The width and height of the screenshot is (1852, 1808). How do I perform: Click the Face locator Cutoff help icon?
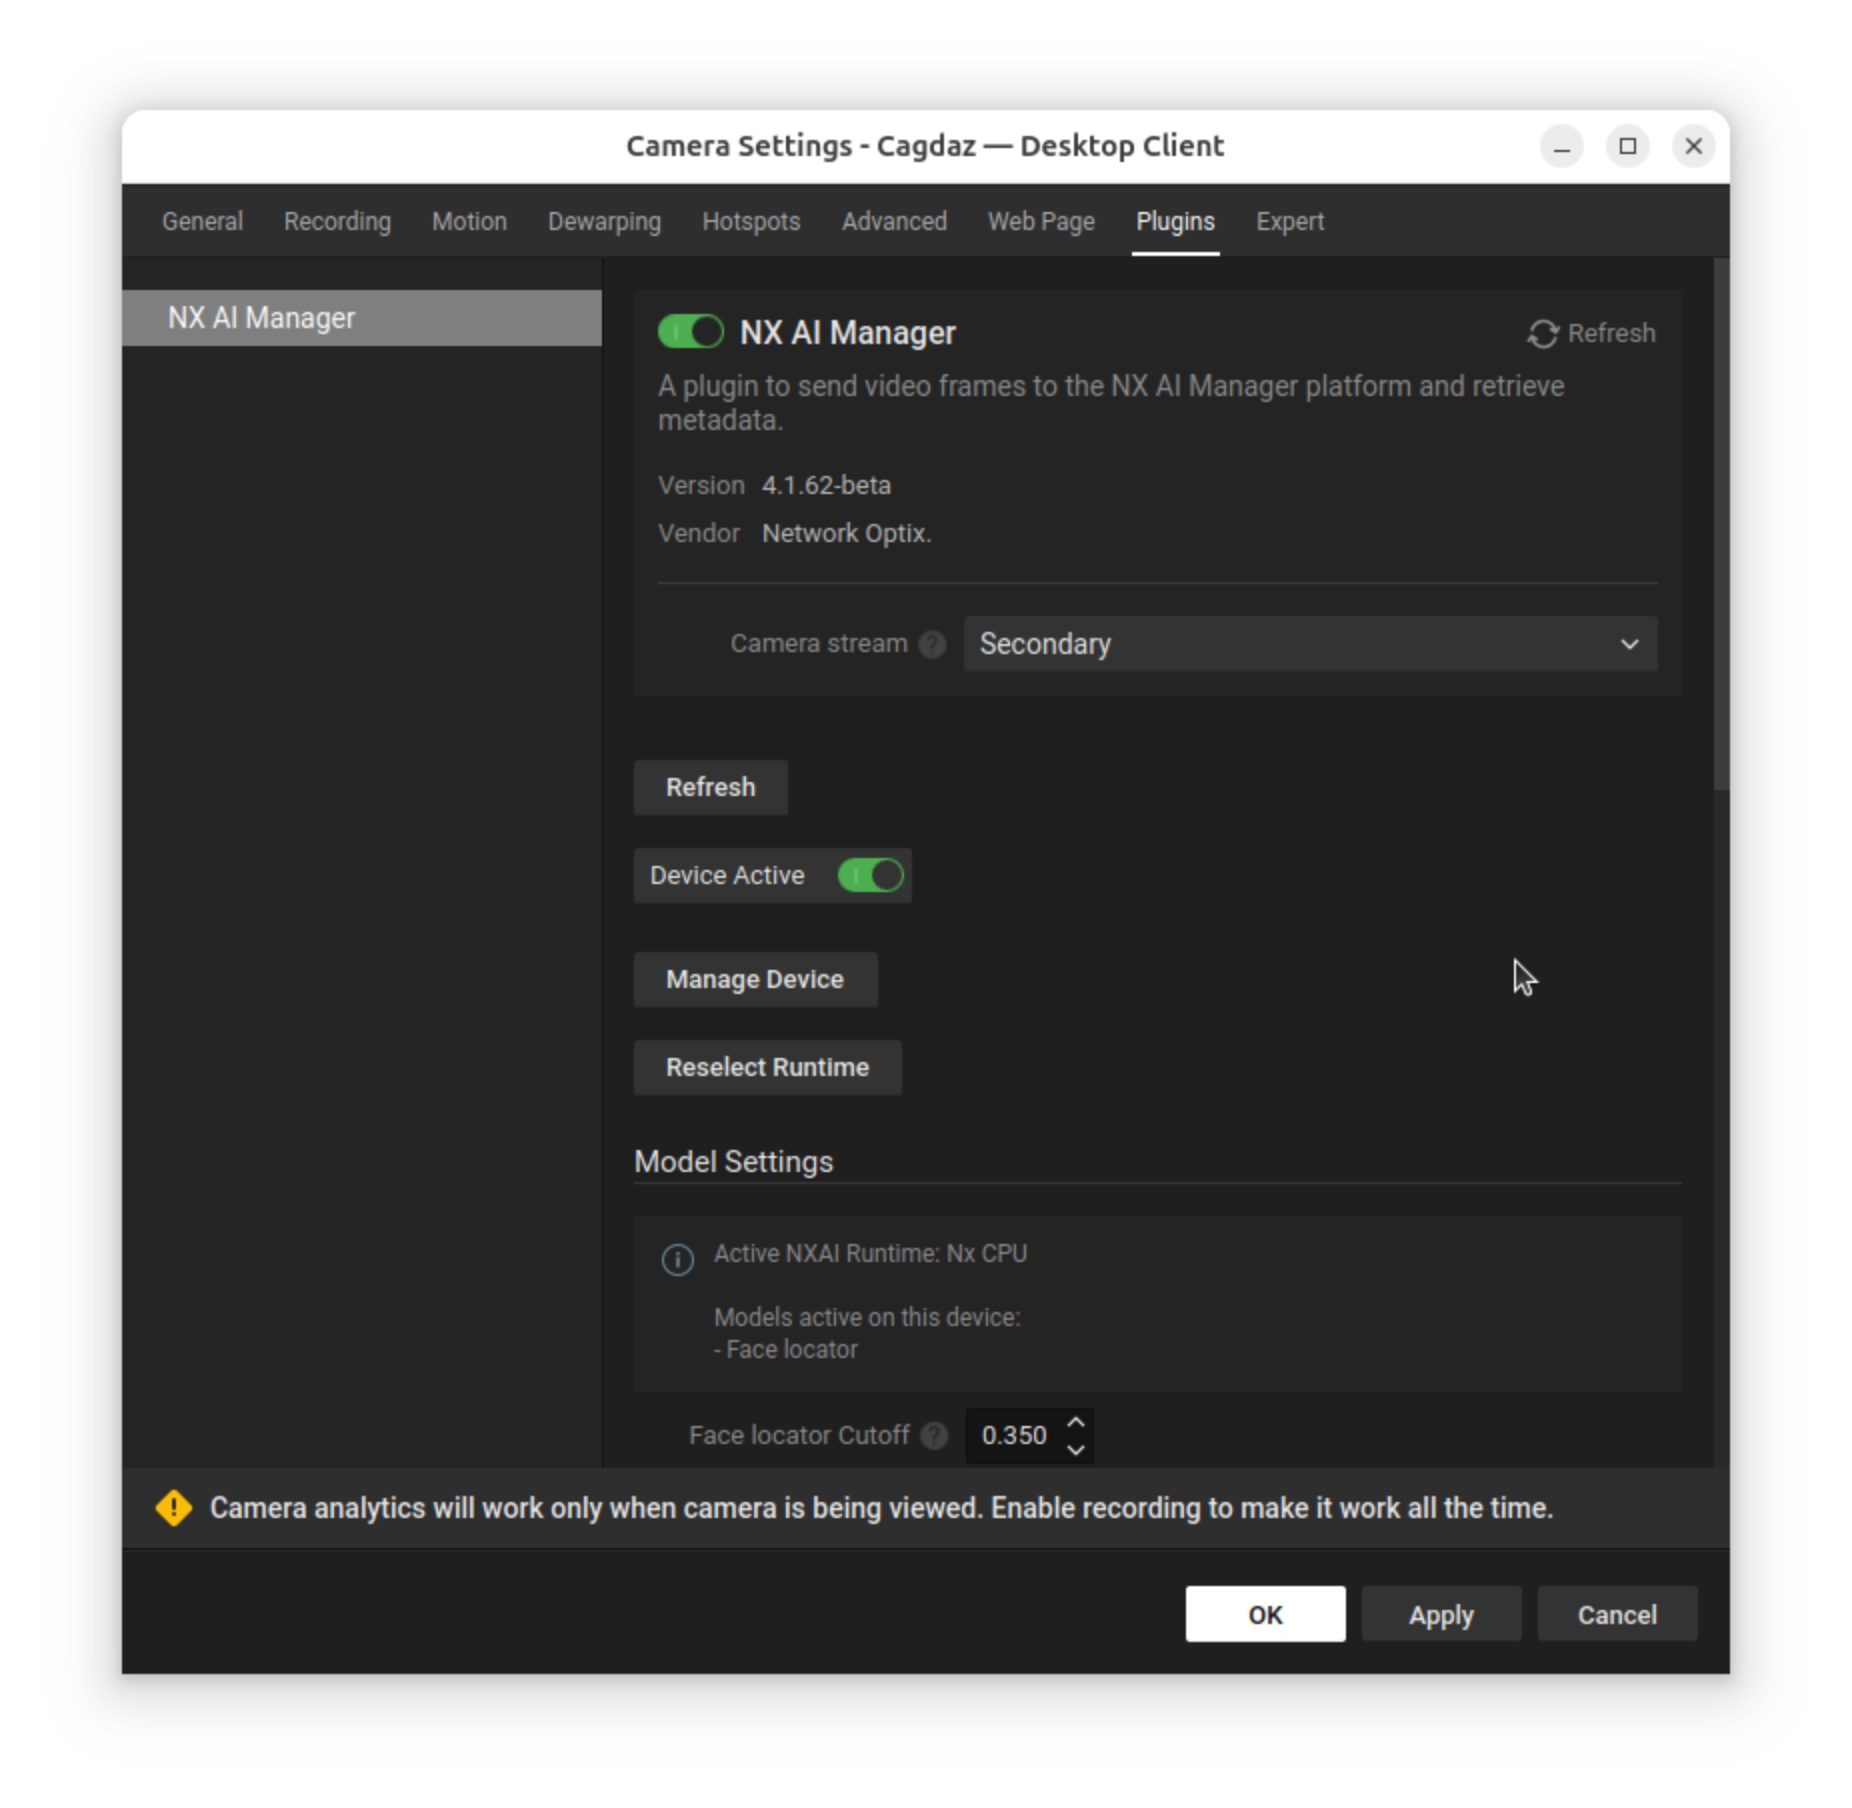click(934, 1435)
